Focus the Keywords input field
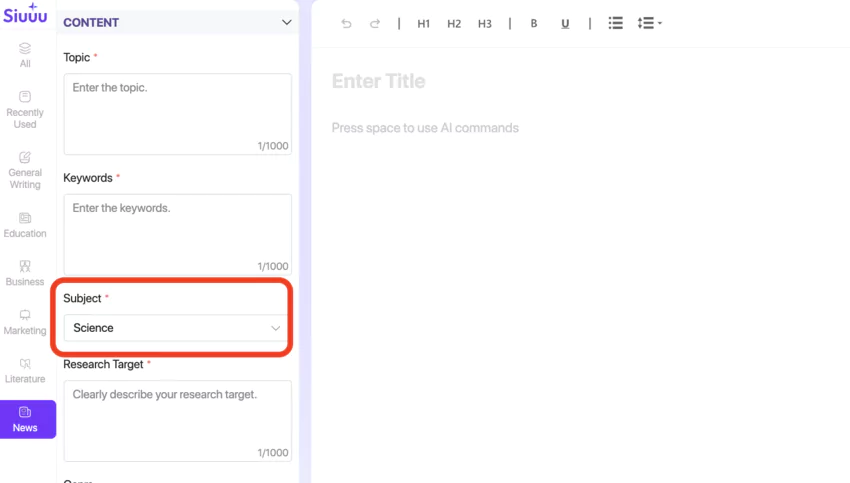 (177, 234)
